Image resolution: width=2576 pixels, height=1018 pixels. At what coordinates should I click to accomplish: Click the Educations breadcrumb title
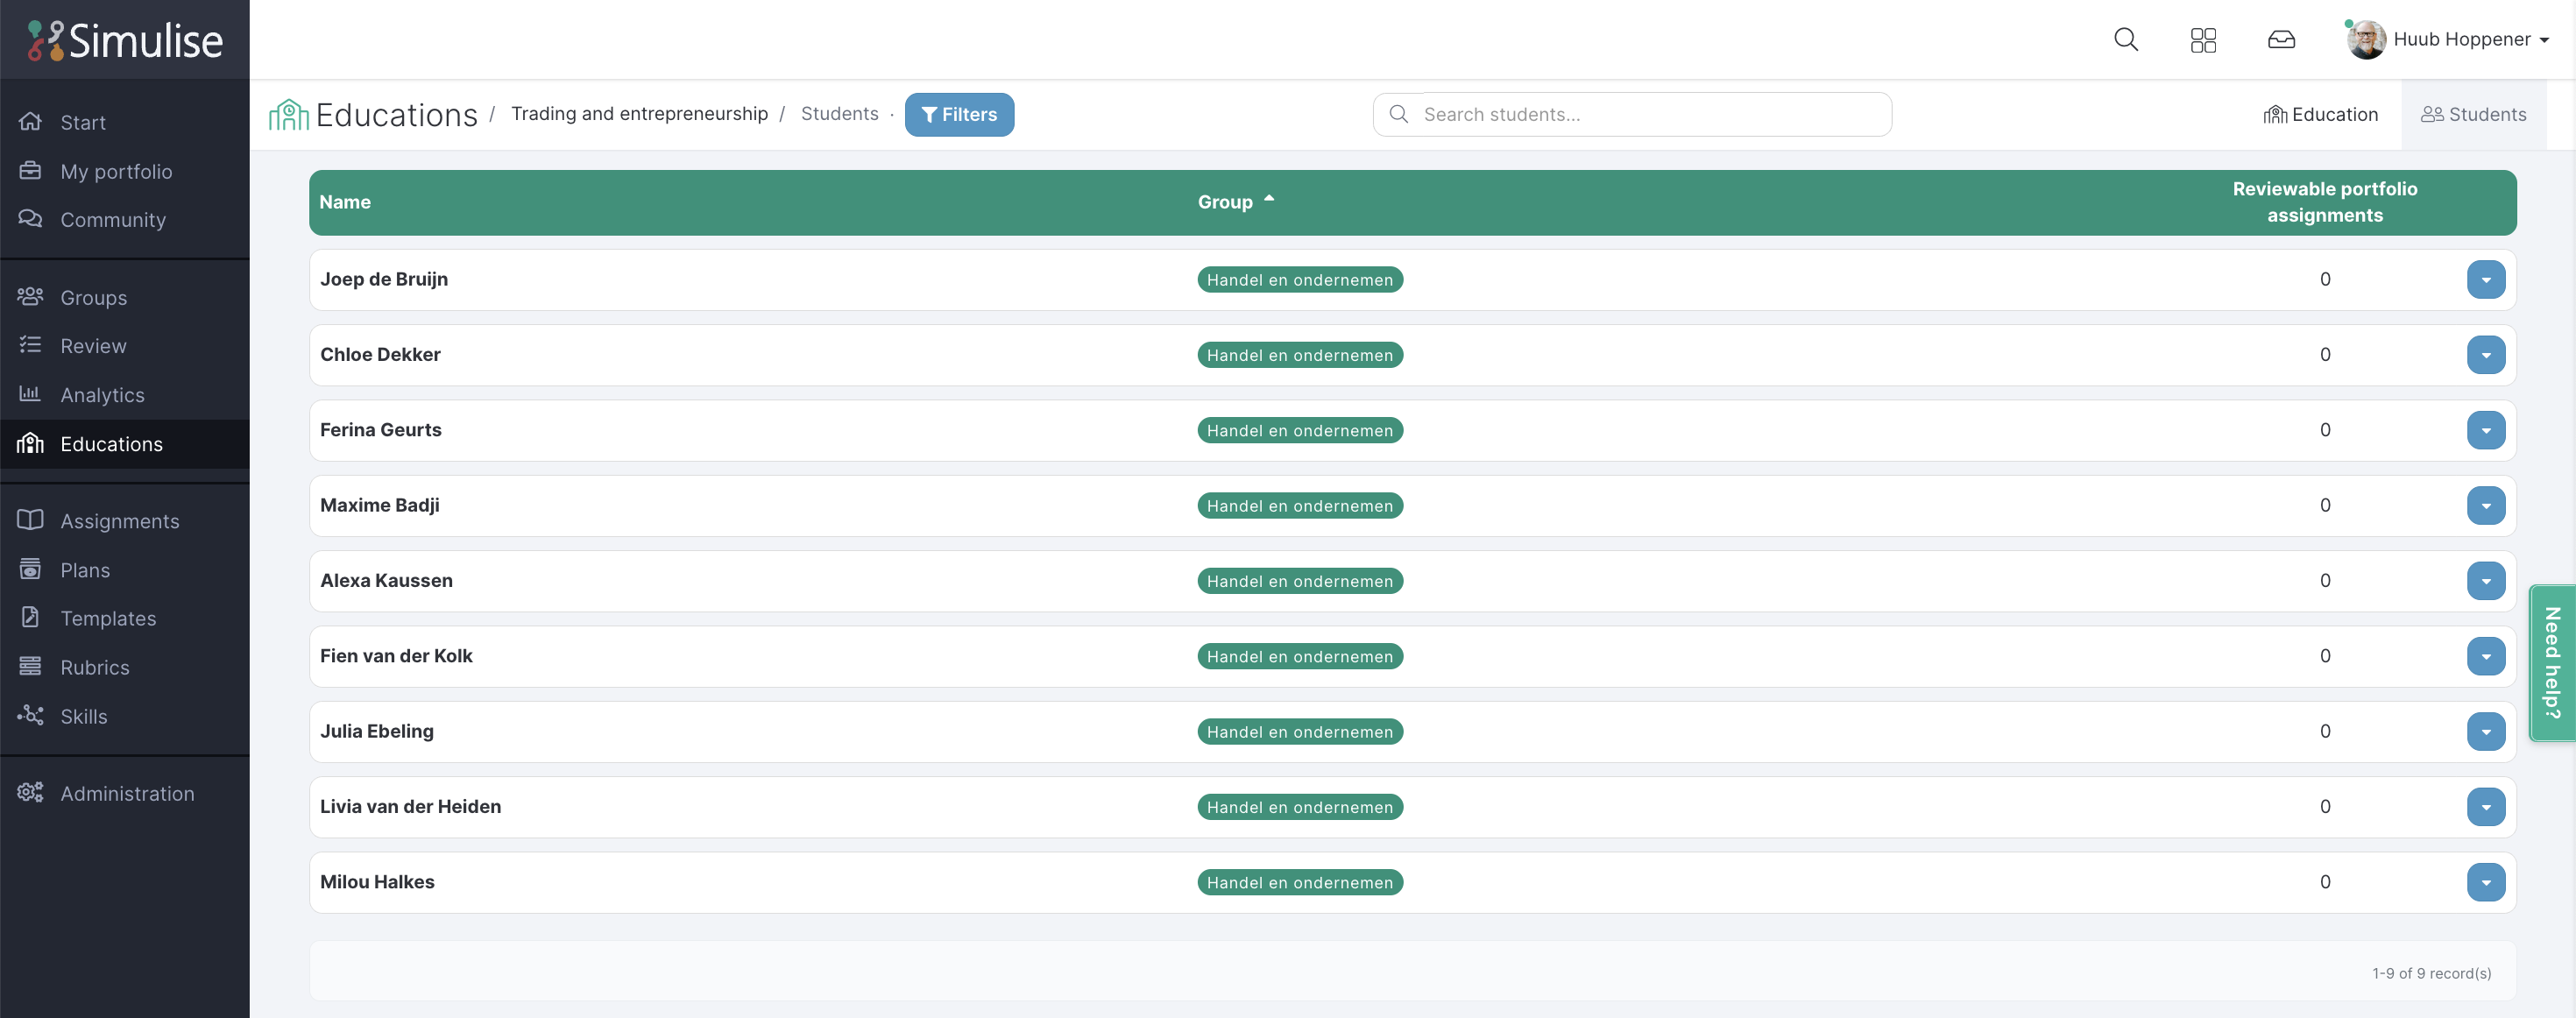[x=396, y=114]
